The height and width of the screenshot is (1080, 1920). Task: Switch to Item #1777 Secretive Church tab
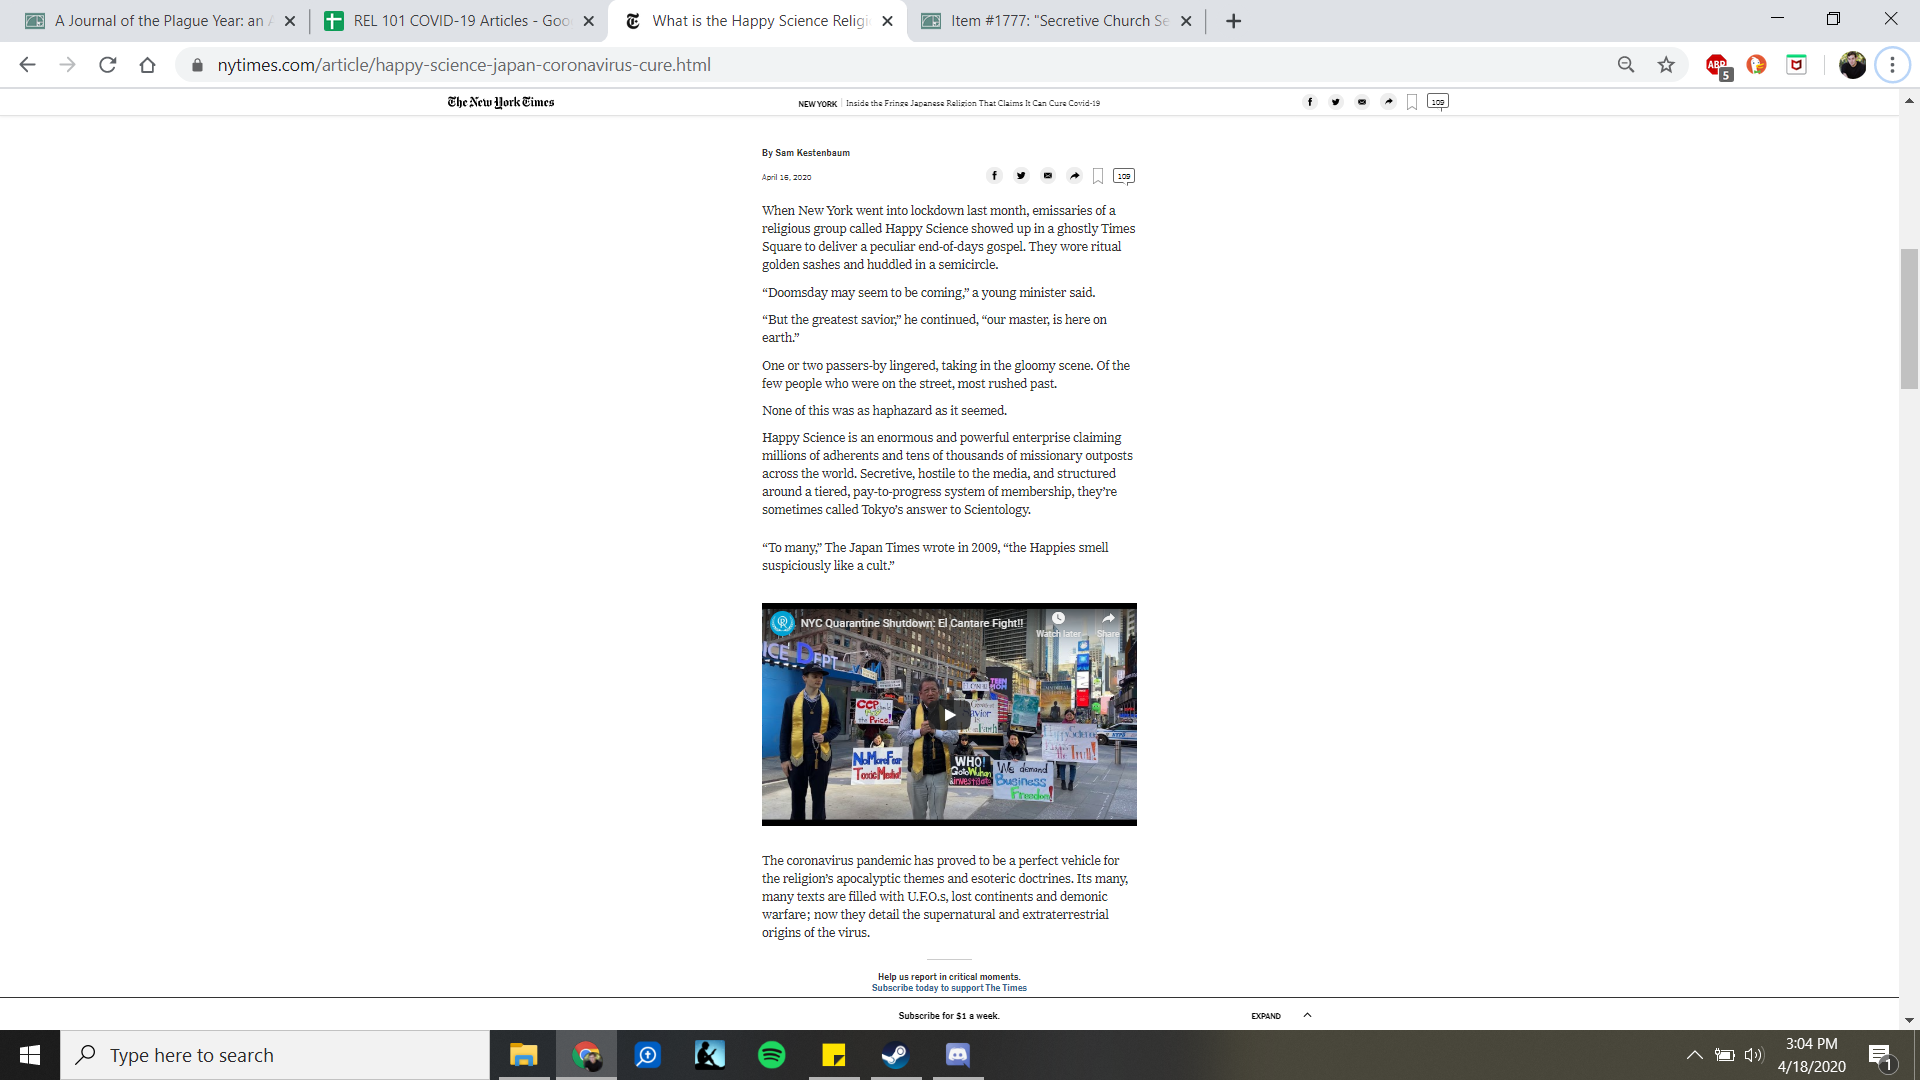[1056, 21]
